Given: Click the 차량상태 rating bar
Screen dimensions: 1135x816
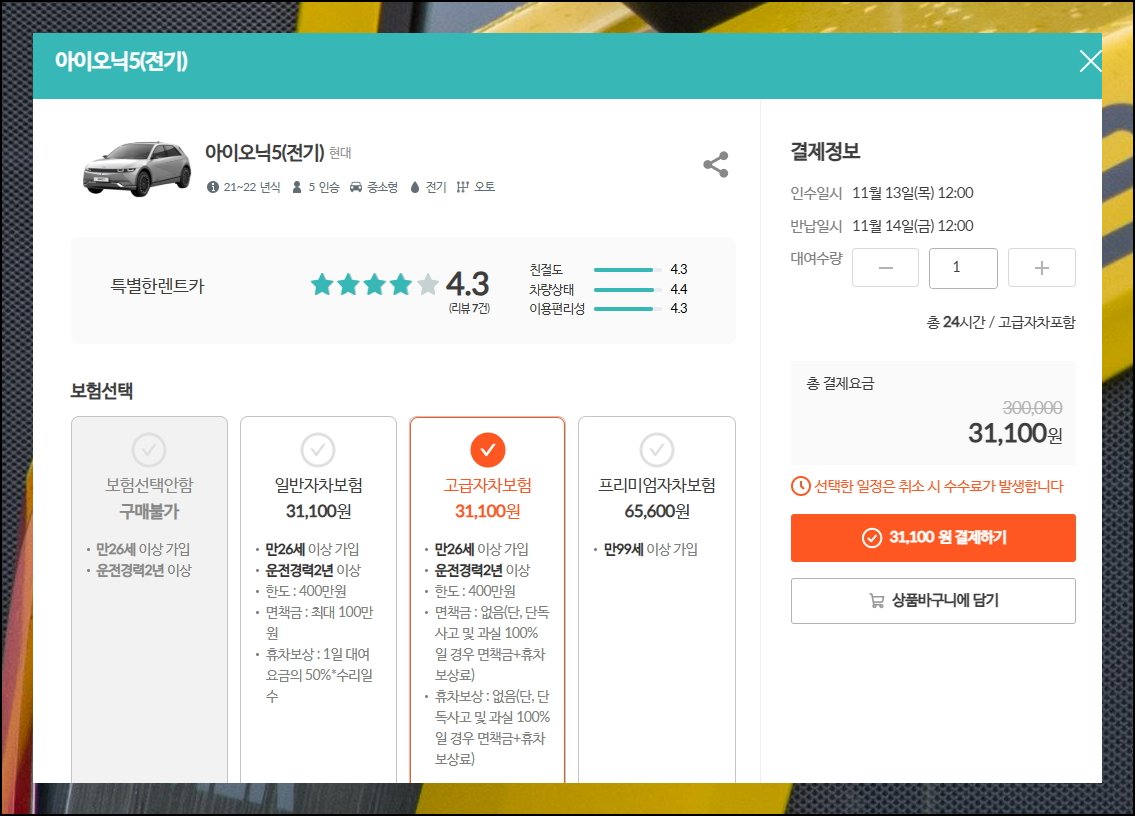Looking at the screenshot, I should (x=627, y=290).
